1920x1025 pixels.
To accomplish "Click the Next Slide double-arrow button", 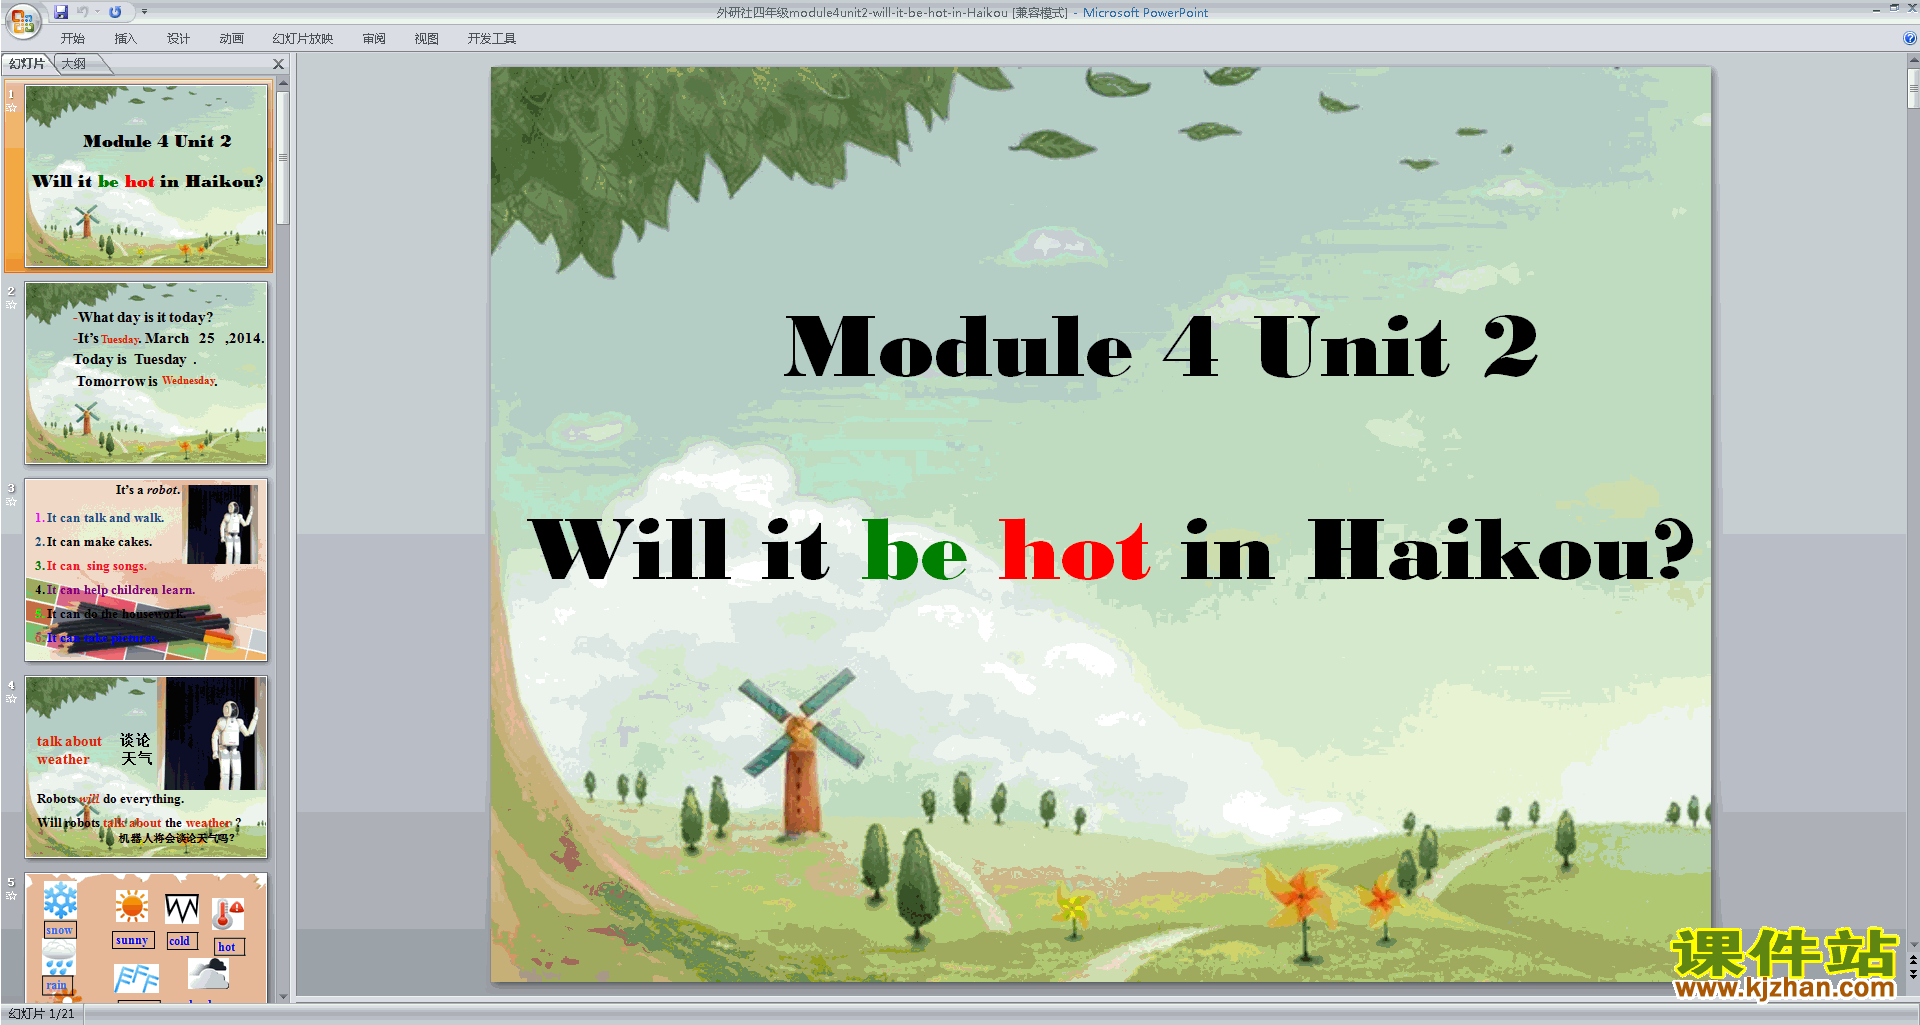I will pos(1913,974).
